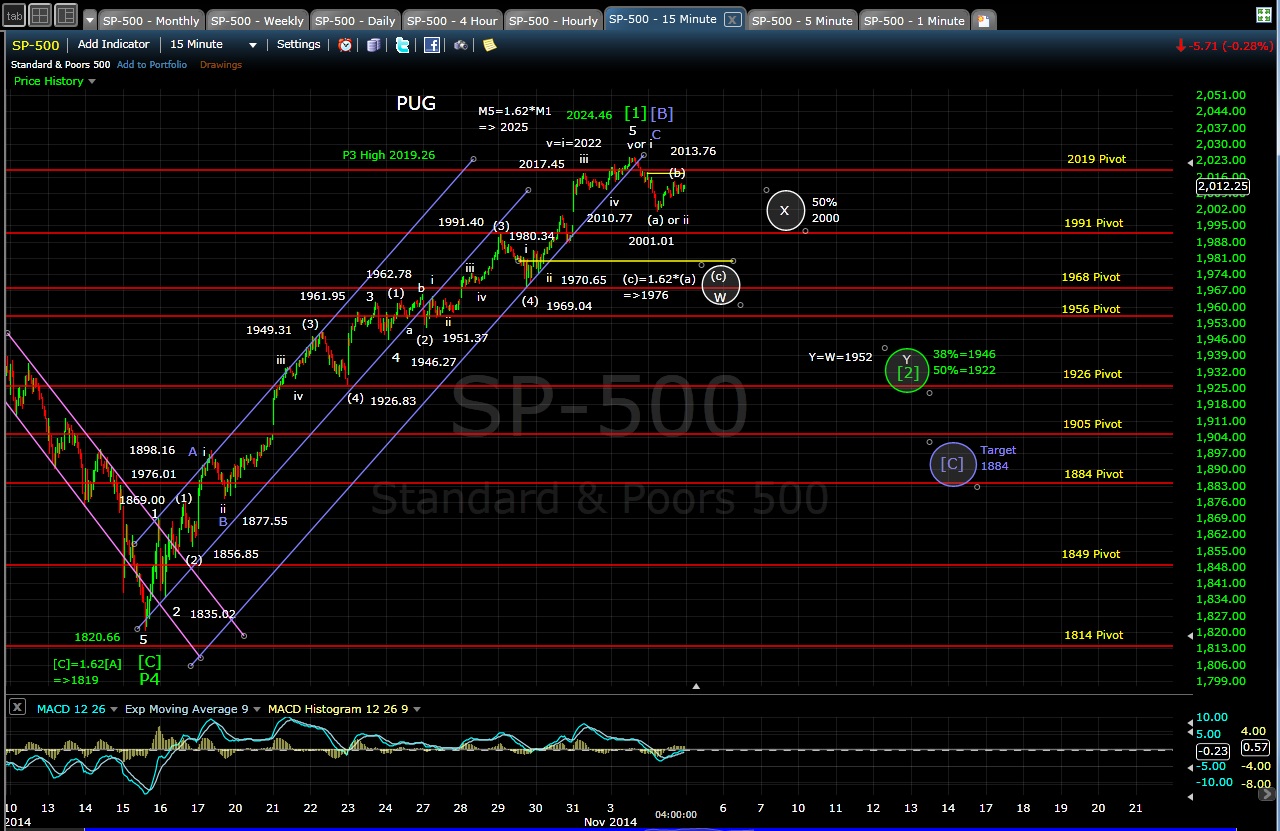Click the 'Nov 2014' date axis label
The height and width of the screenshot is (831, 1280).
(609, 821)
